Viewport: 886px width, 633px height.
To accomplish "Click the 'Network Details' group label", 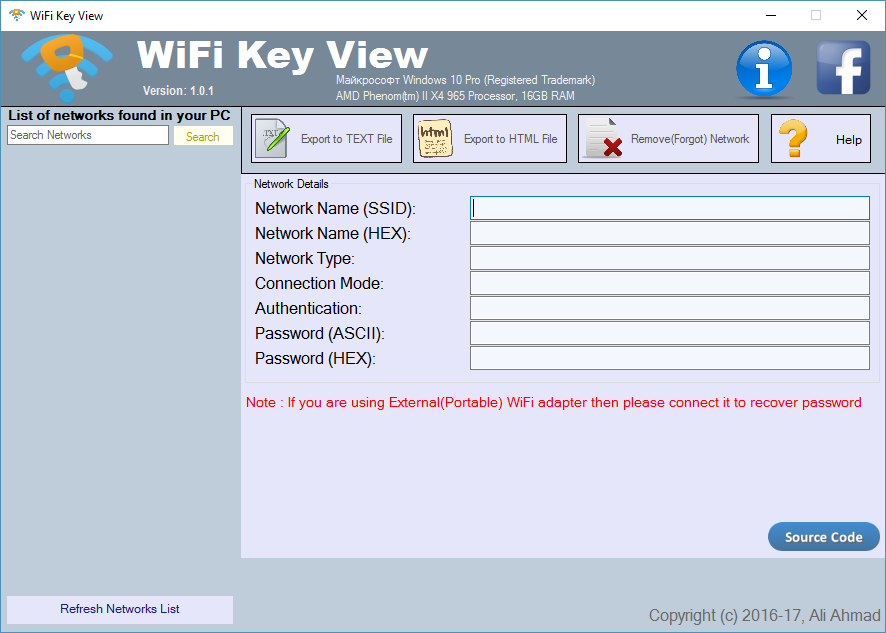I will click(x=291, y=184).
